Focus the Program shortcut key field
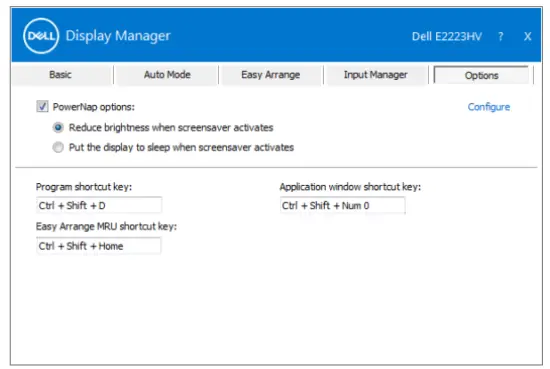The height and width of the screenshot is (369, 550). [x=99, y=205]
